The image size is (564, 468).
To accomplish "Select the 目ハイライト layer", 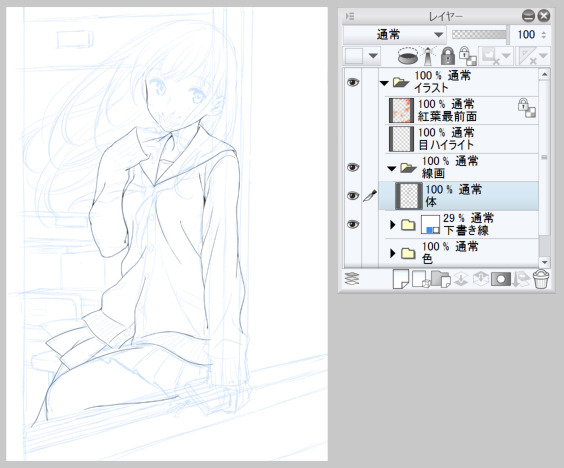I will (x=461, y=139).
